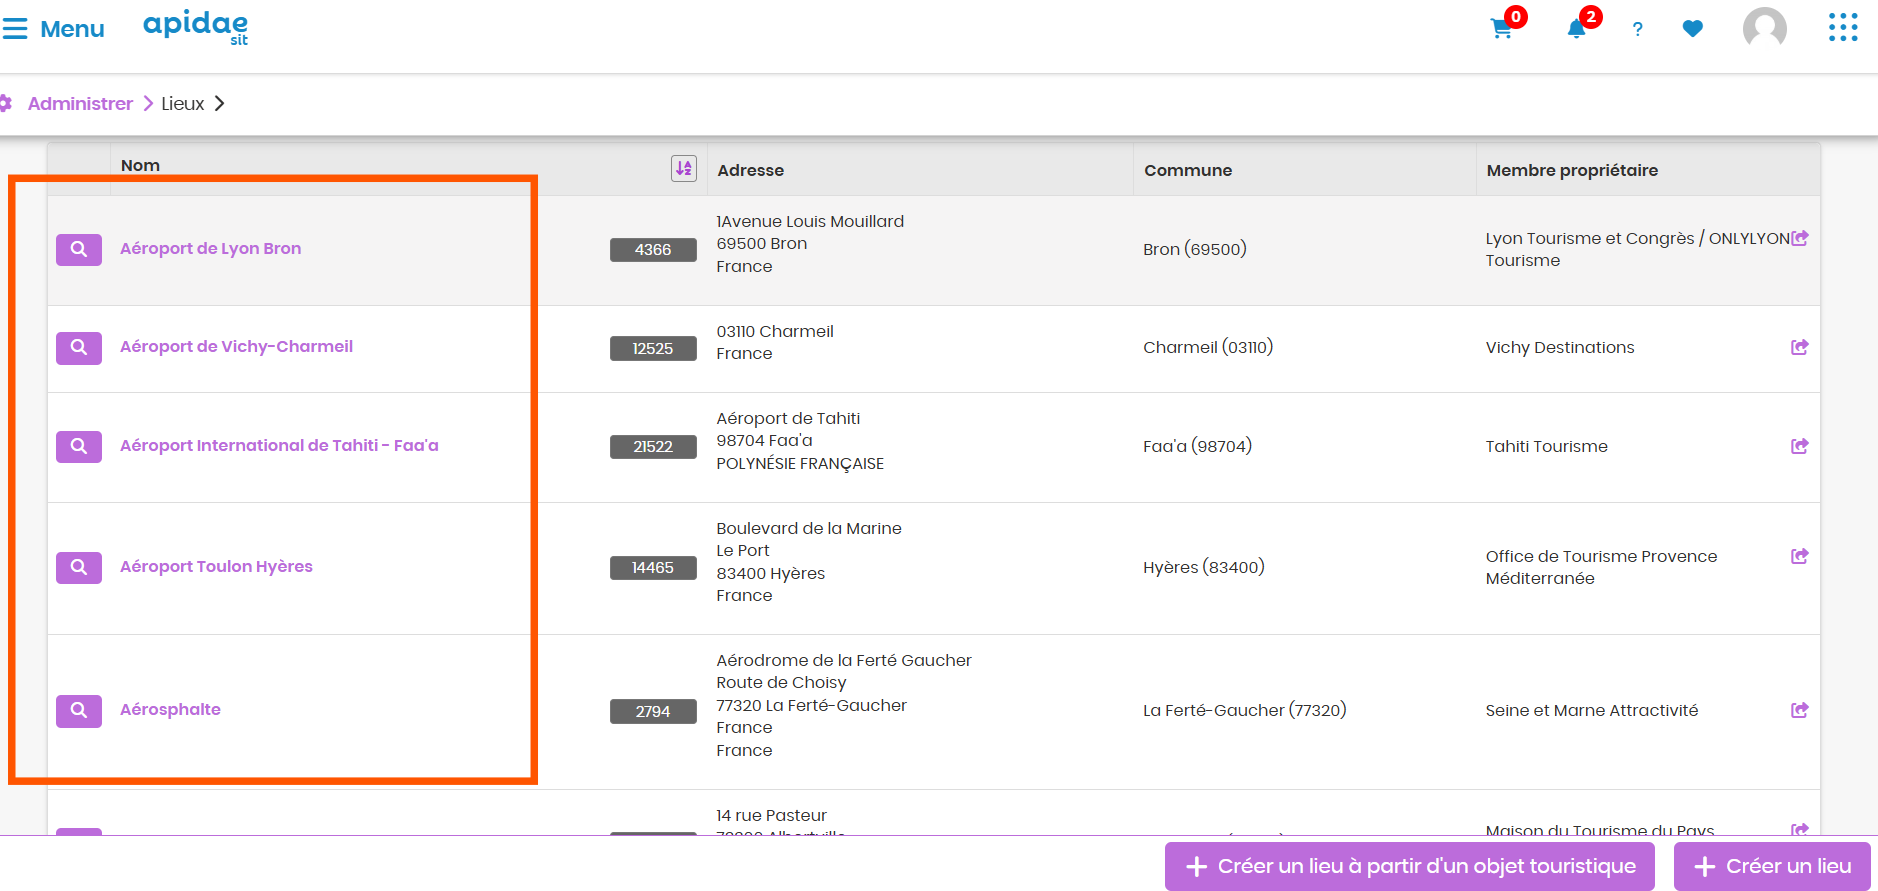Open Aéroport International de Tahiti - Faa'a link
The height and width of the screenshot is (891, 1878).
click(279, 445)
